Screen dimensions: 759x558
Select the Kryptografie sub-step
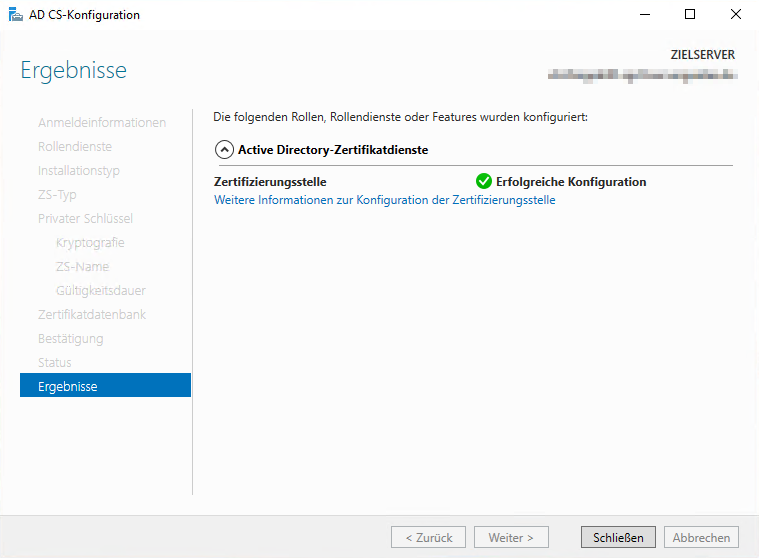pyautogui.click(x=90, y=242)
